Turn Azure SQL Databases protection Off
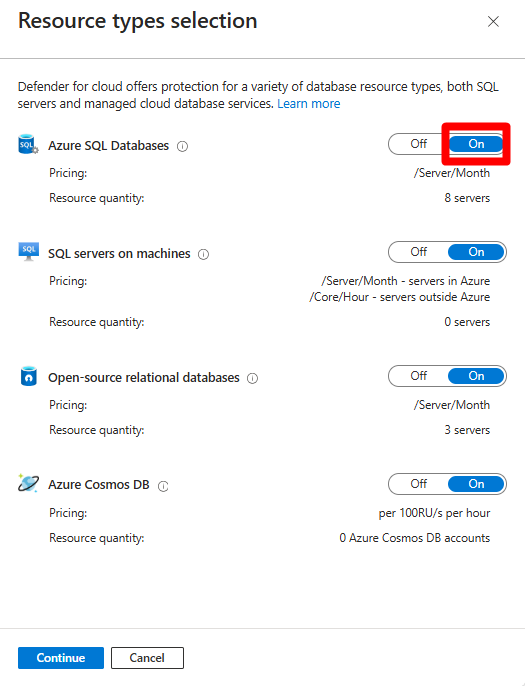 pos(418,144)
